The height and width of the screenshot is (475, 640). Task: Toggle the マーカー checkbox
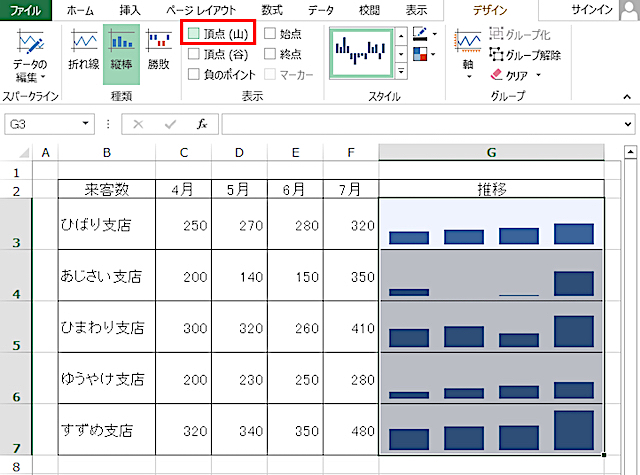coord(270,74)
